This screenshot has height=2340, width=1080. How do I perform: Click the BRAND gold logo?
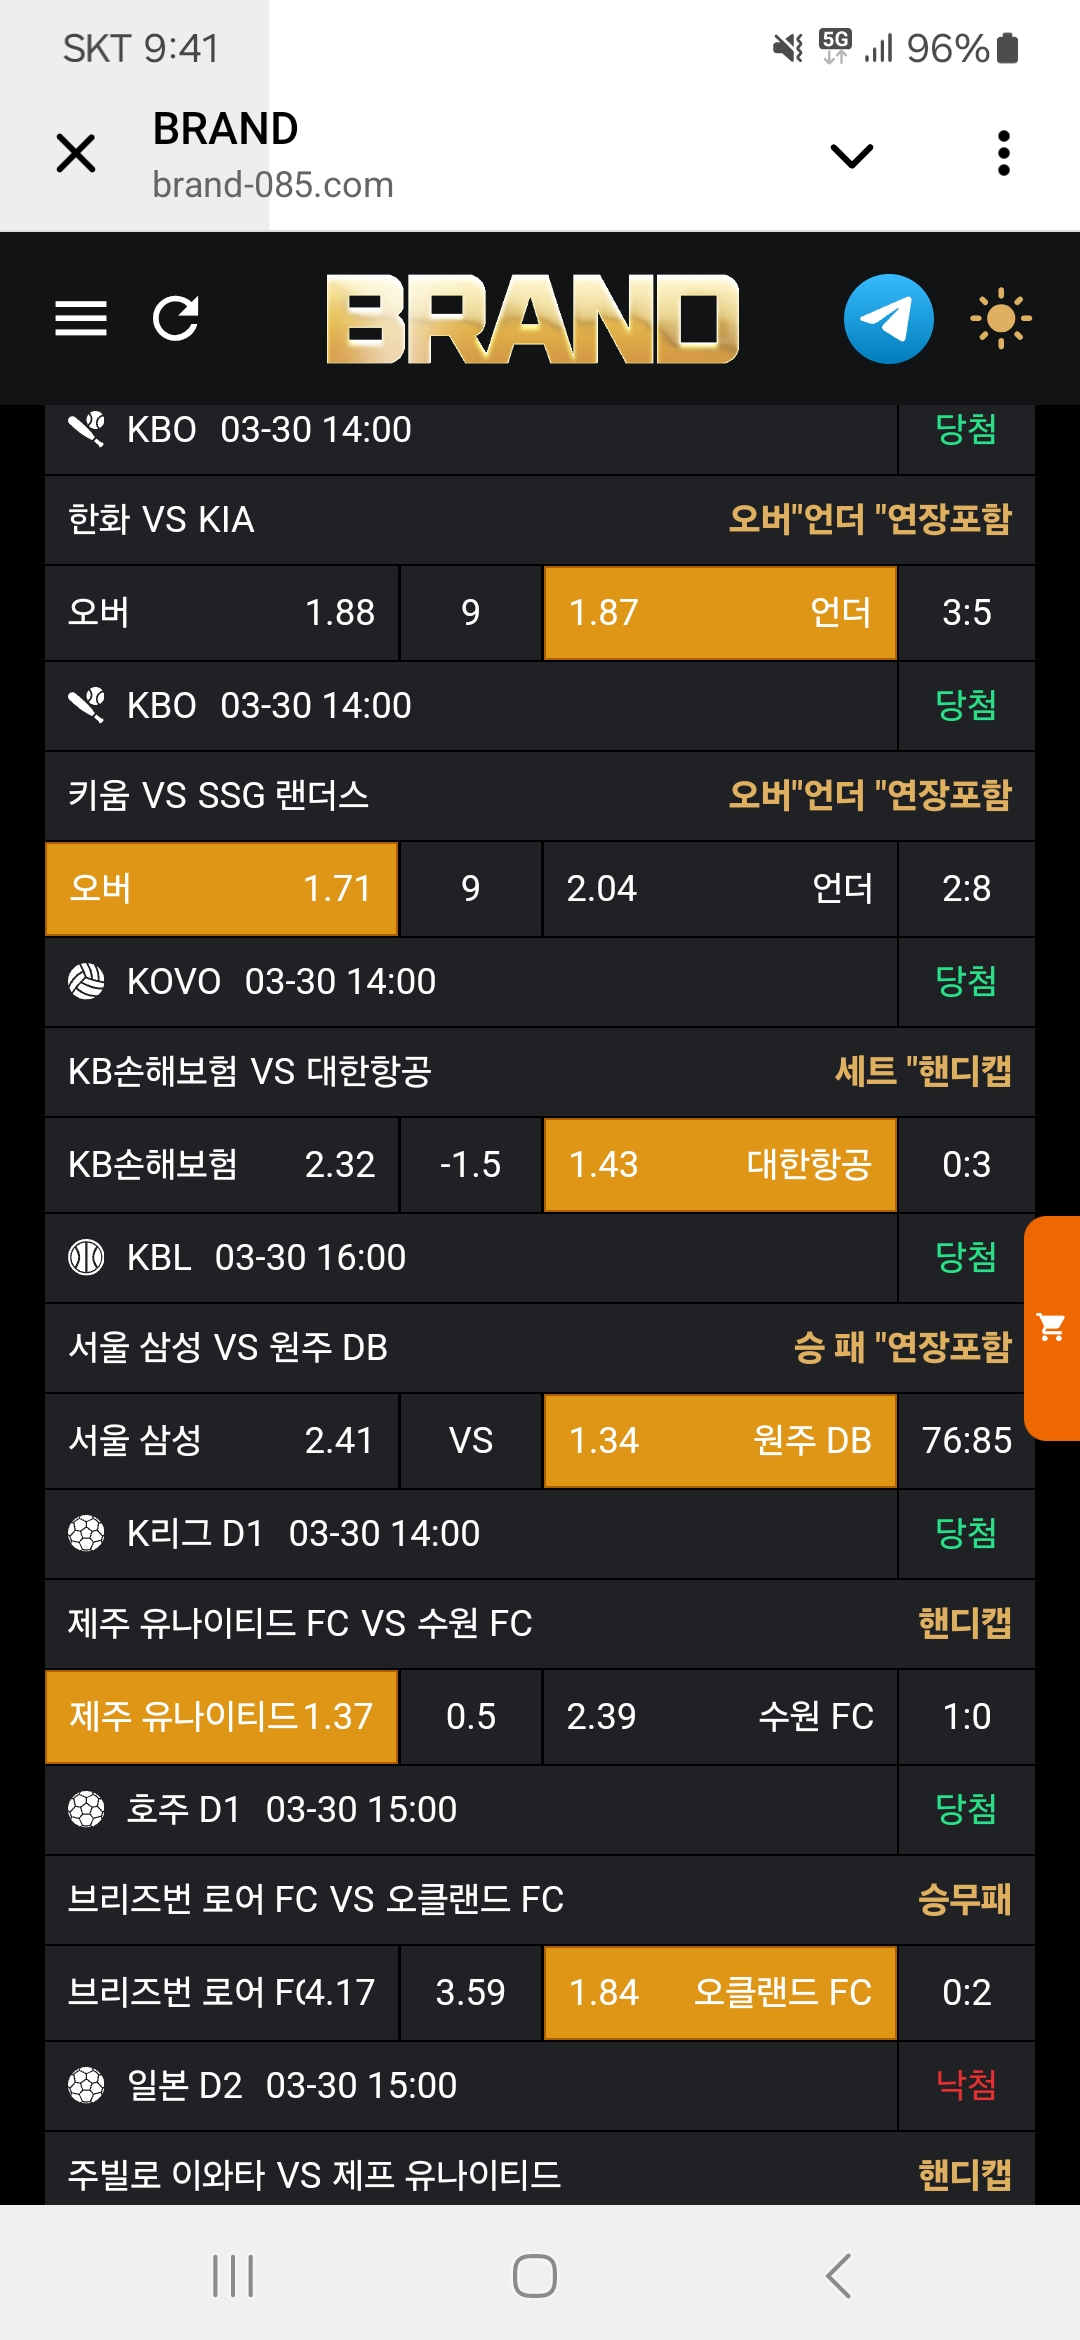(532, 319)
